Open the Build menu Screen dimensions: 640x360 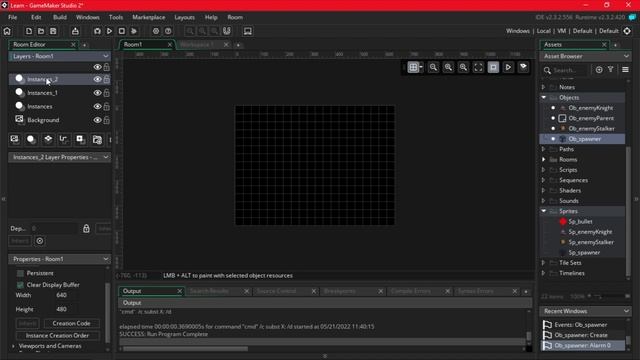point(60,17)
